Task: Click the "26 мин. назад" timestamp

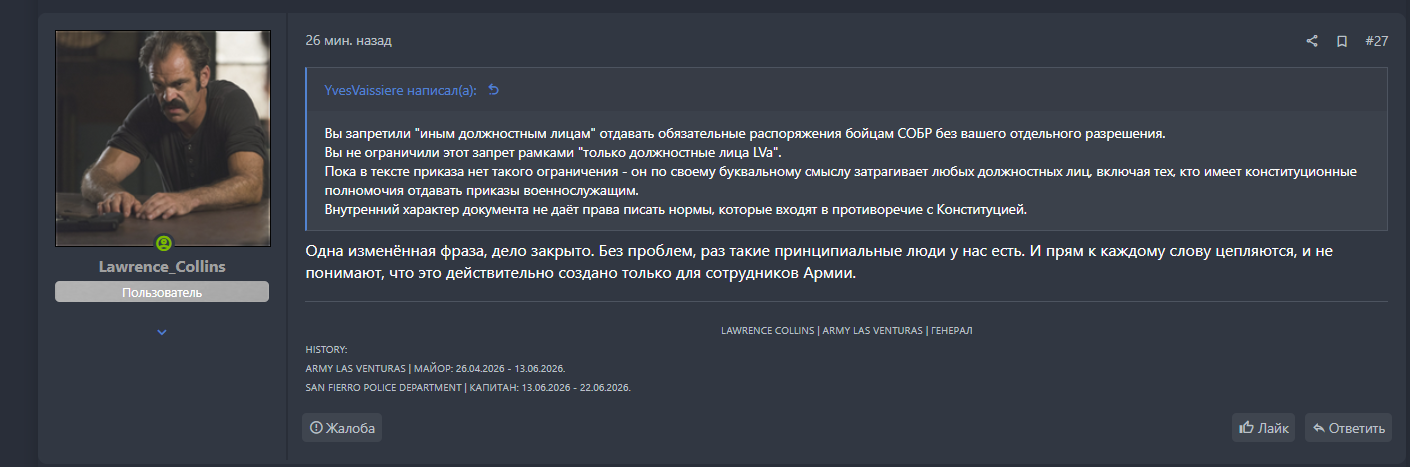Action: pyautogui.click(x=349, y=41)
